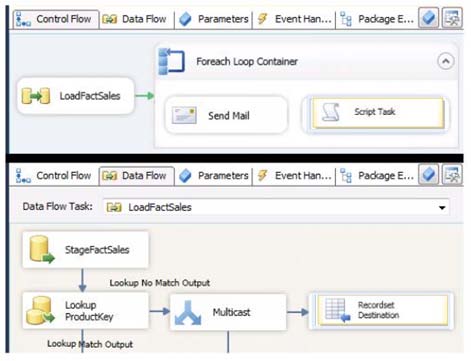Click the Multicast arrows icon
471x361 pixels.
[x=188, y=313]
